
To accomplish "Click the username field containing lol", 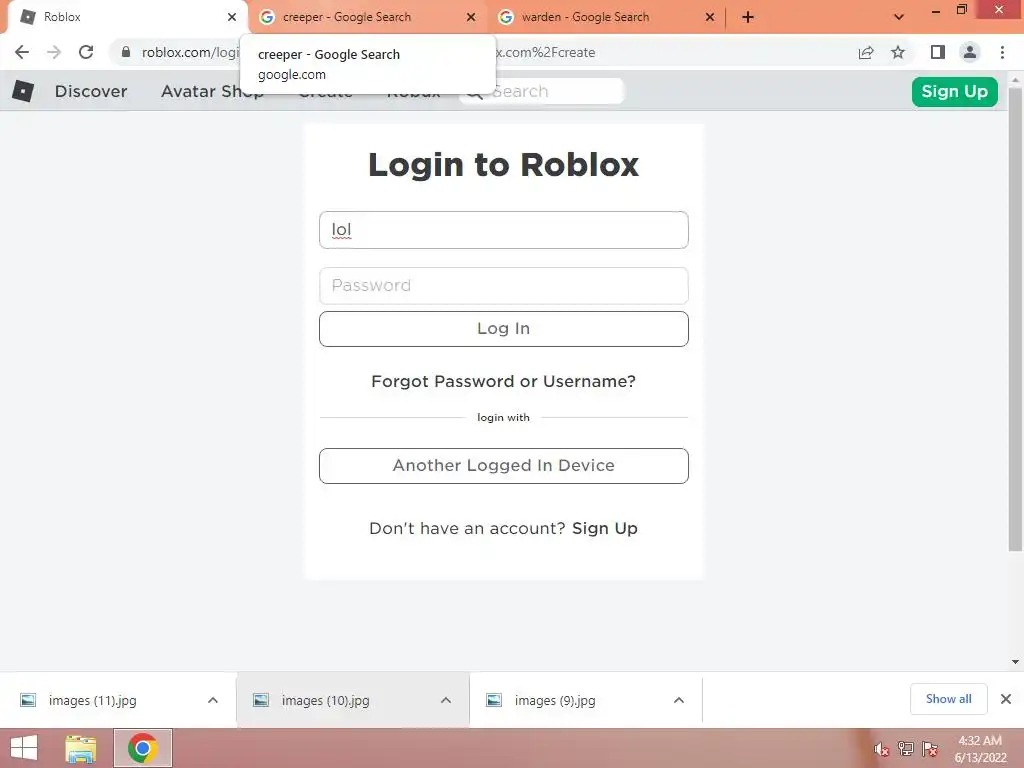I will (x=504, y=230).
